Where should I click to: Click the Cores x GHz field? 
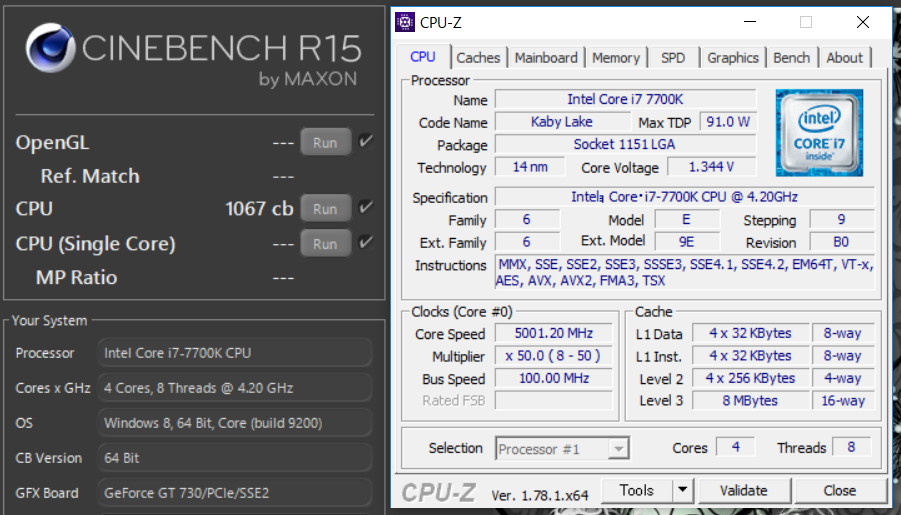tap(234, 387)
